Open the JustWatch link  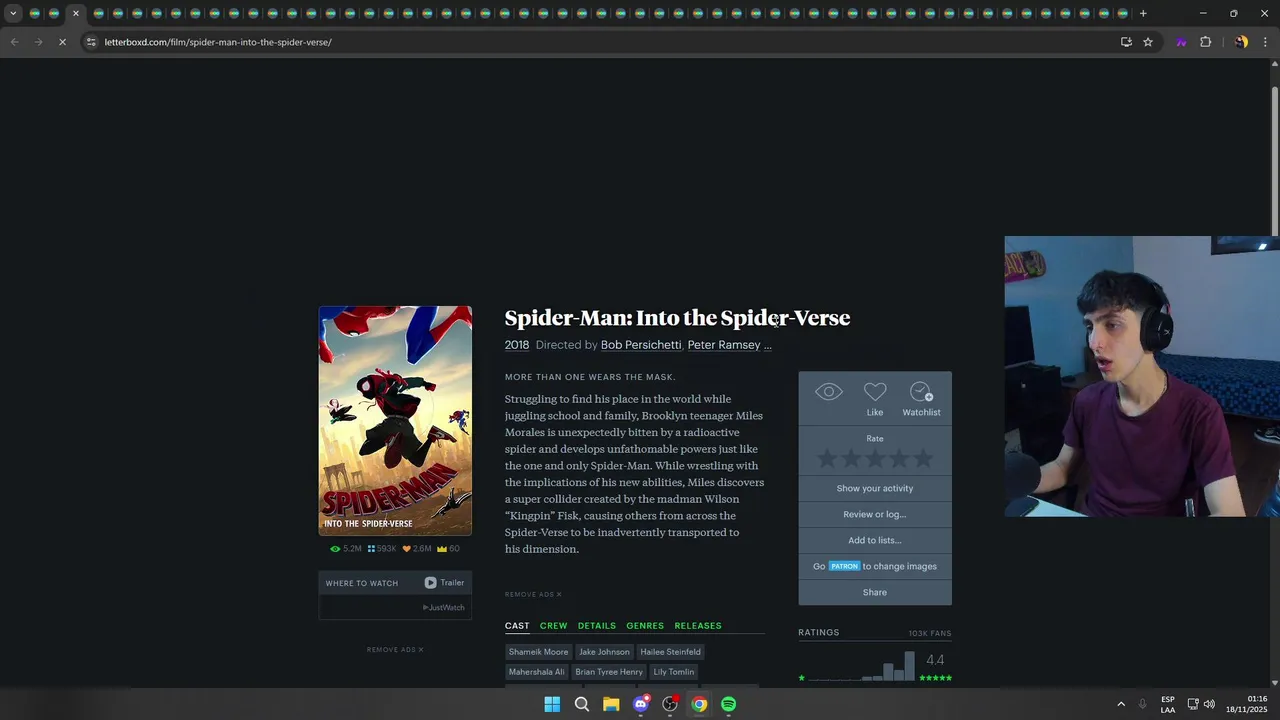pyautogui.click(x=444, y=608)
